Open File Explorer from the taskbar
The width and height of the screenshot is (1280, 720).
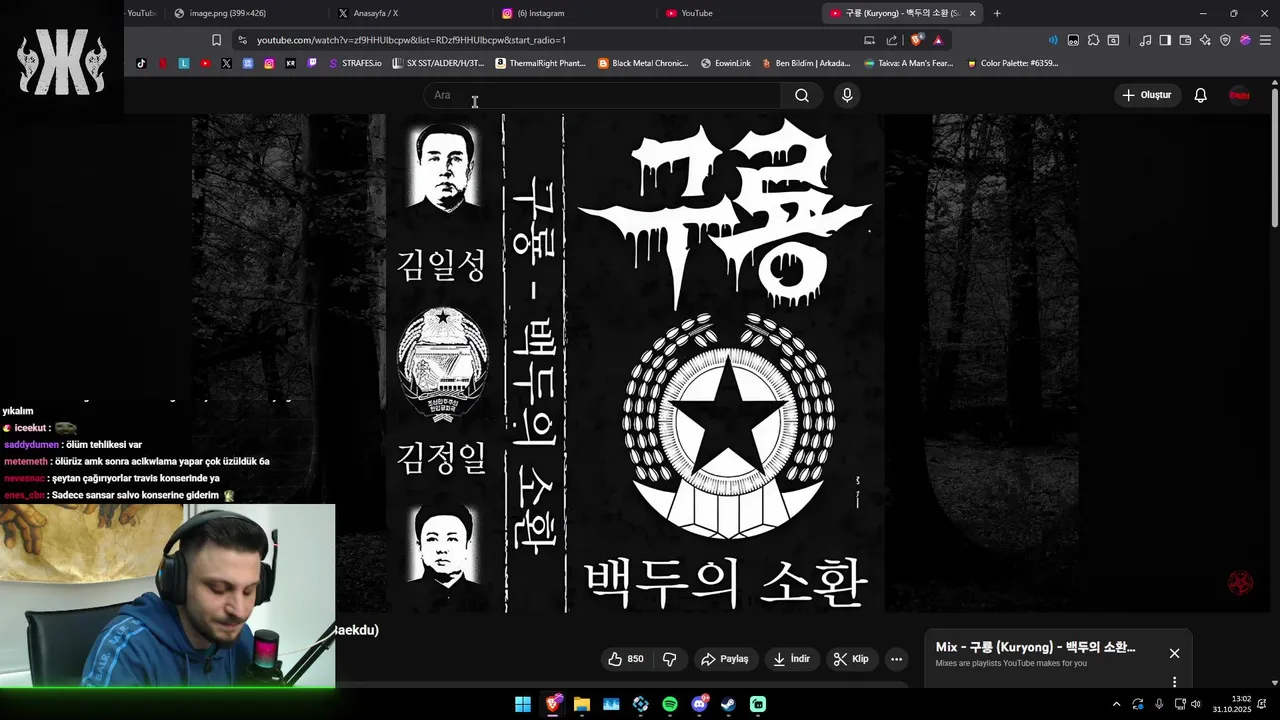point(582,704)
